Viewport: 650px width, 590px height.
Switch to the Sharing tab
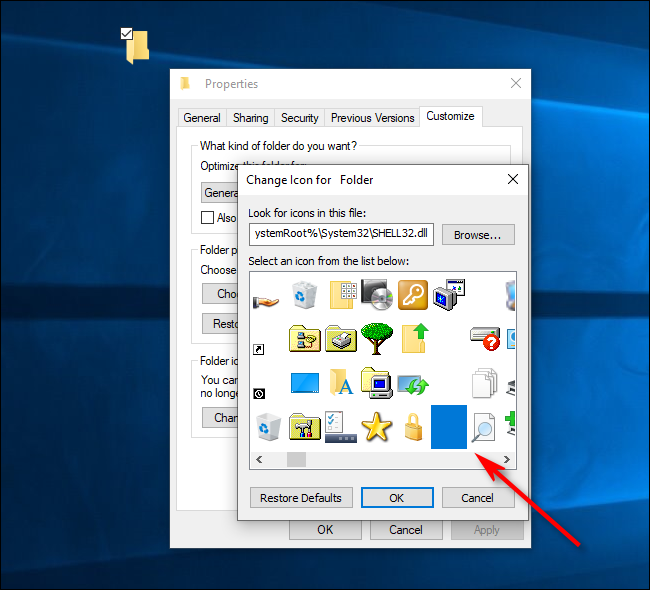[250, 118]
